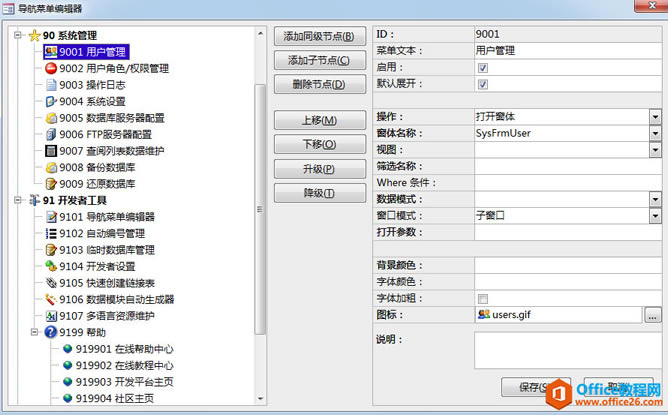
Task: Select the 9105 快速创建链接表 tree row
Action: pos(107,283)
